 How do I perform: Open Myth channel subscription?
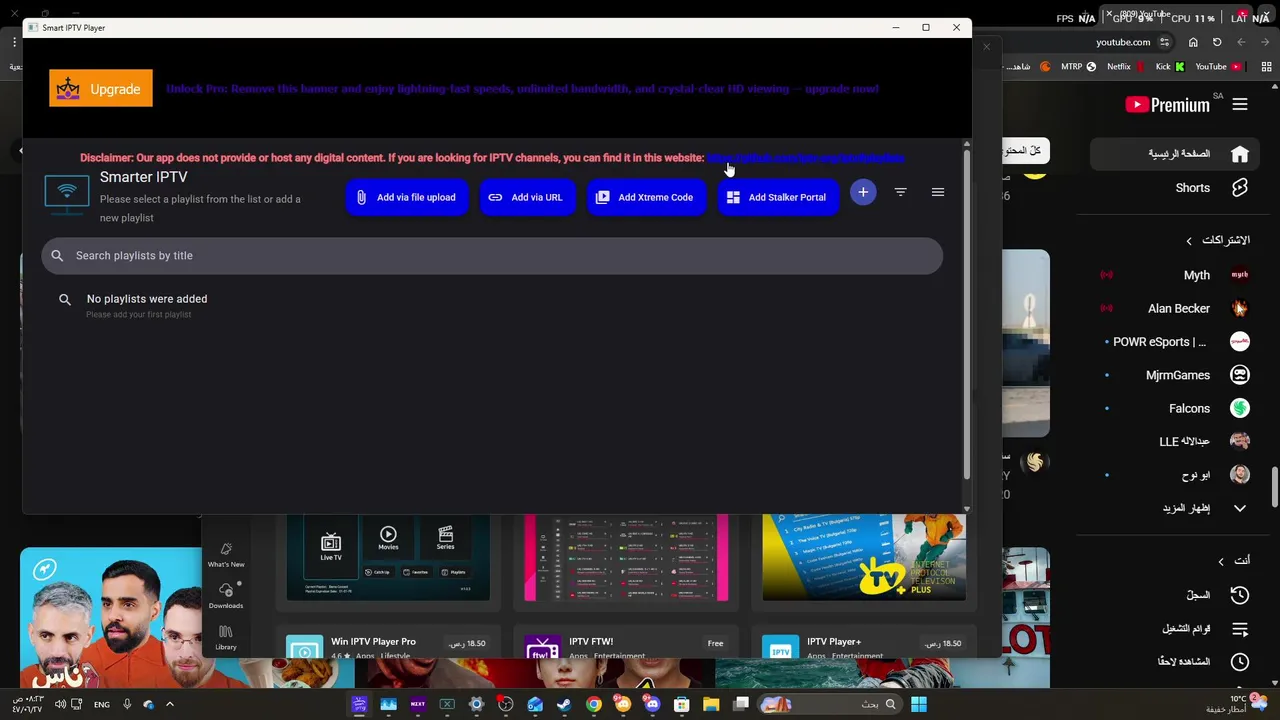pyautogui.click(x=1175, y=275)
